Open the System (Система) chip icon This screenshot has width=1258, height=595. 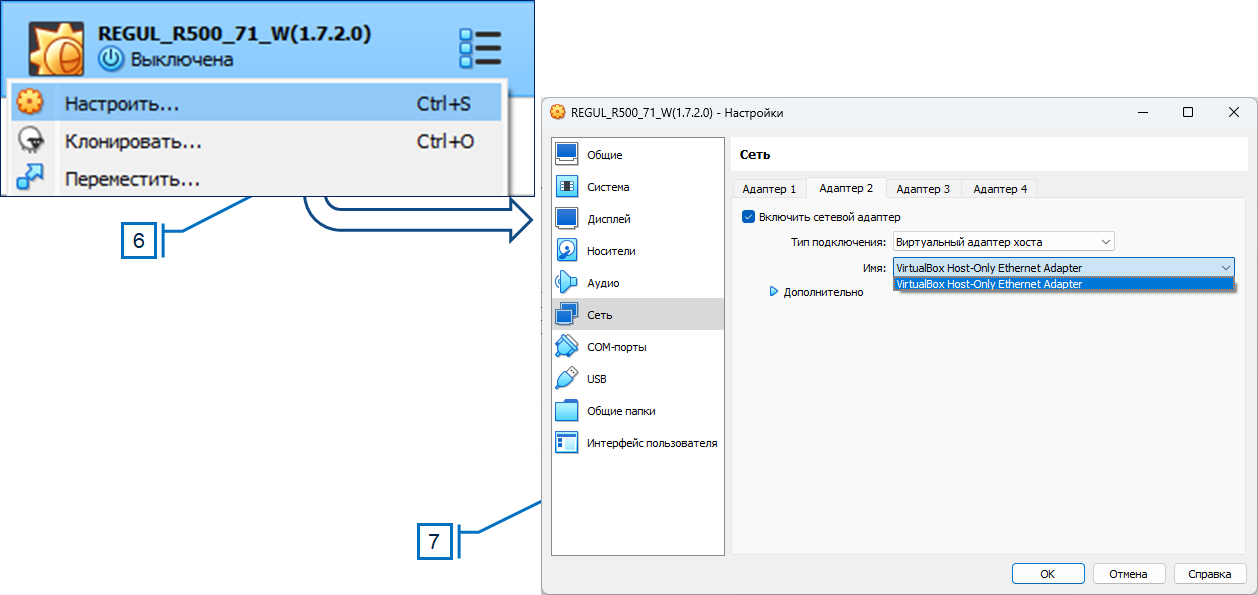pyautogui.click(x=567, y=187)
